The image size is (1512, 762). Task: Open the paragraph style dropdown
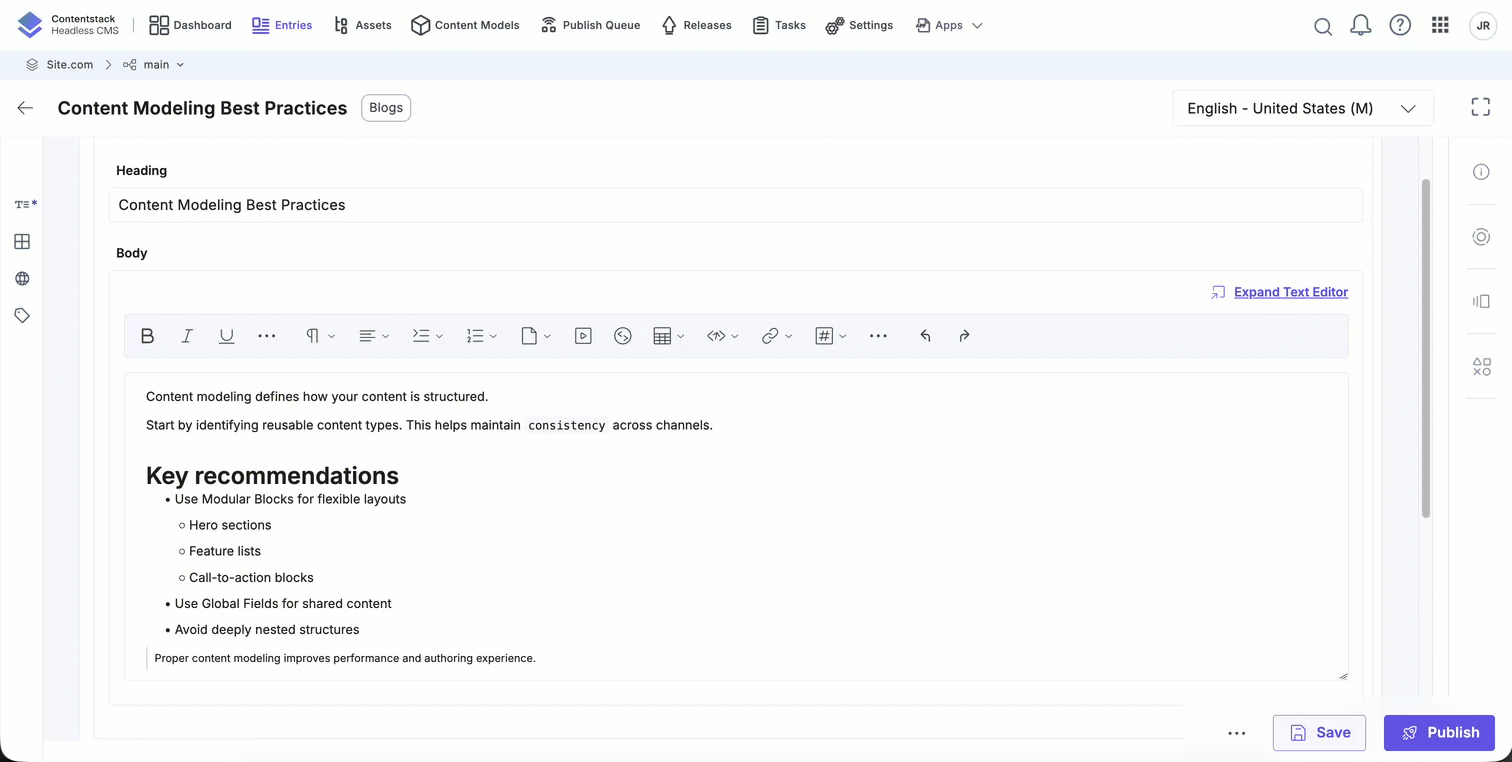[320, 336]
